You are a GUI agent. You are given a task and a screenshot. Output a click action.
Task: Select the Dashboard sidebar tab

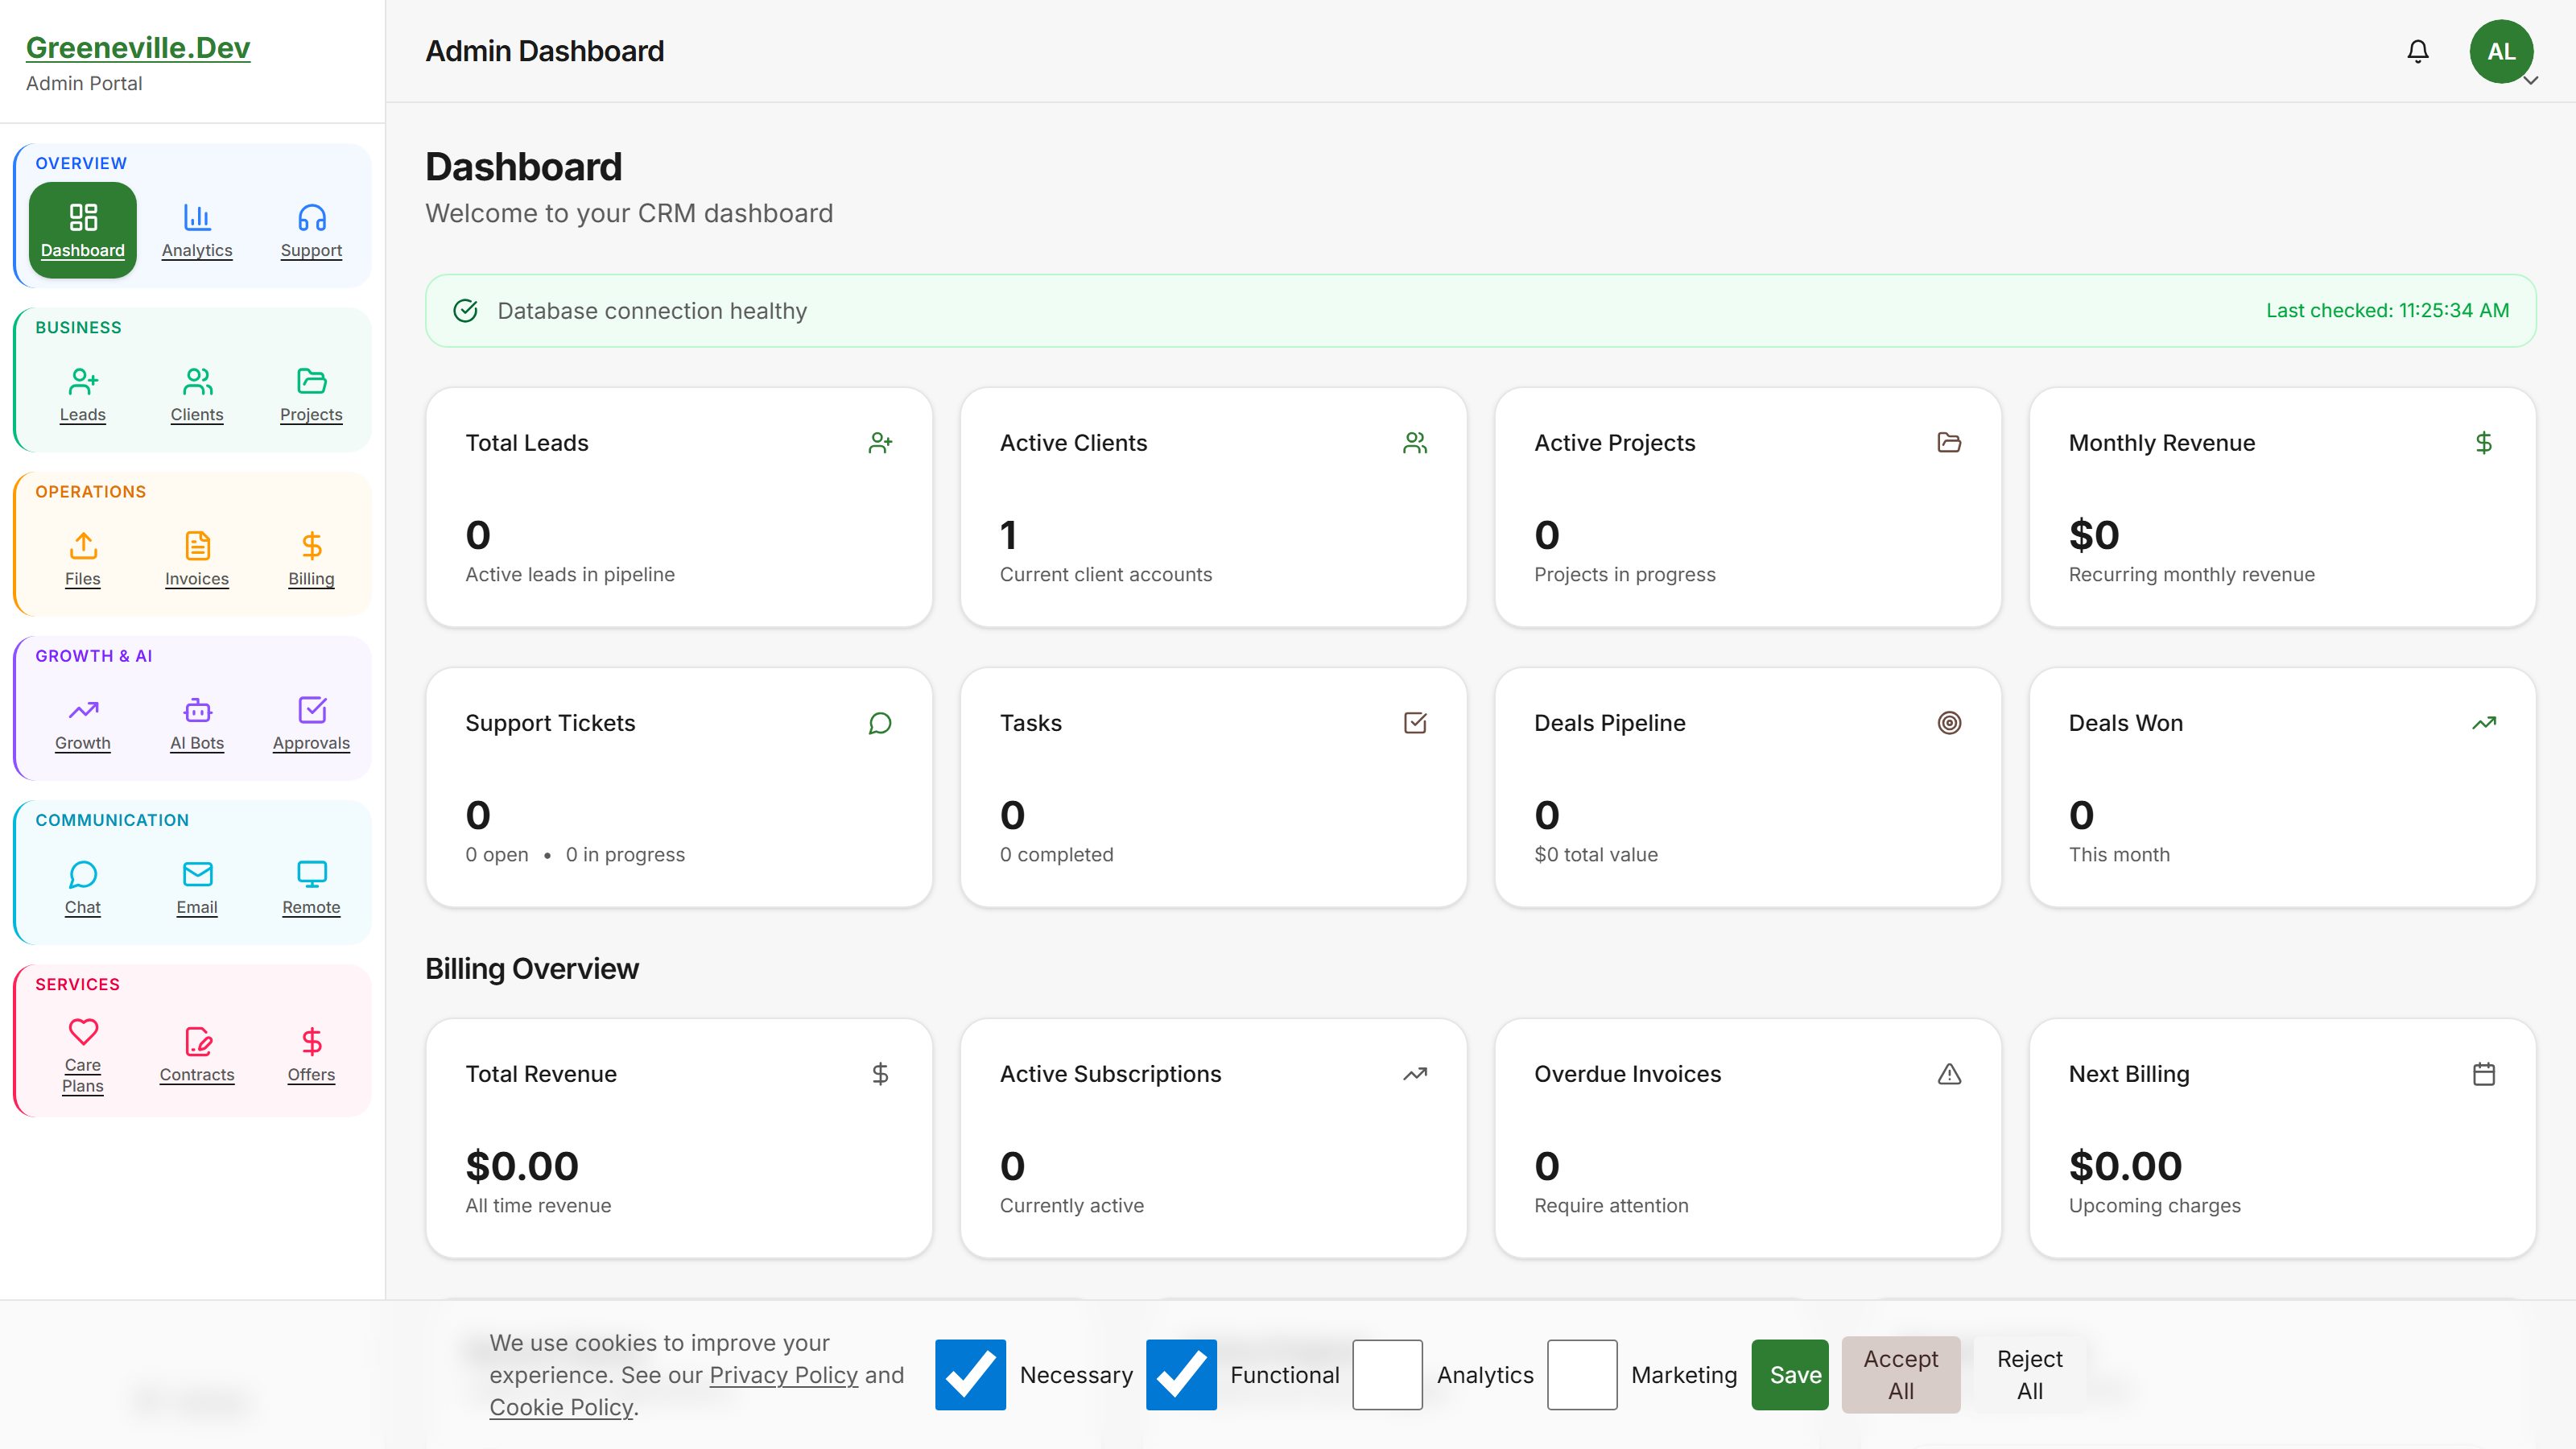[x=82, y=230]
